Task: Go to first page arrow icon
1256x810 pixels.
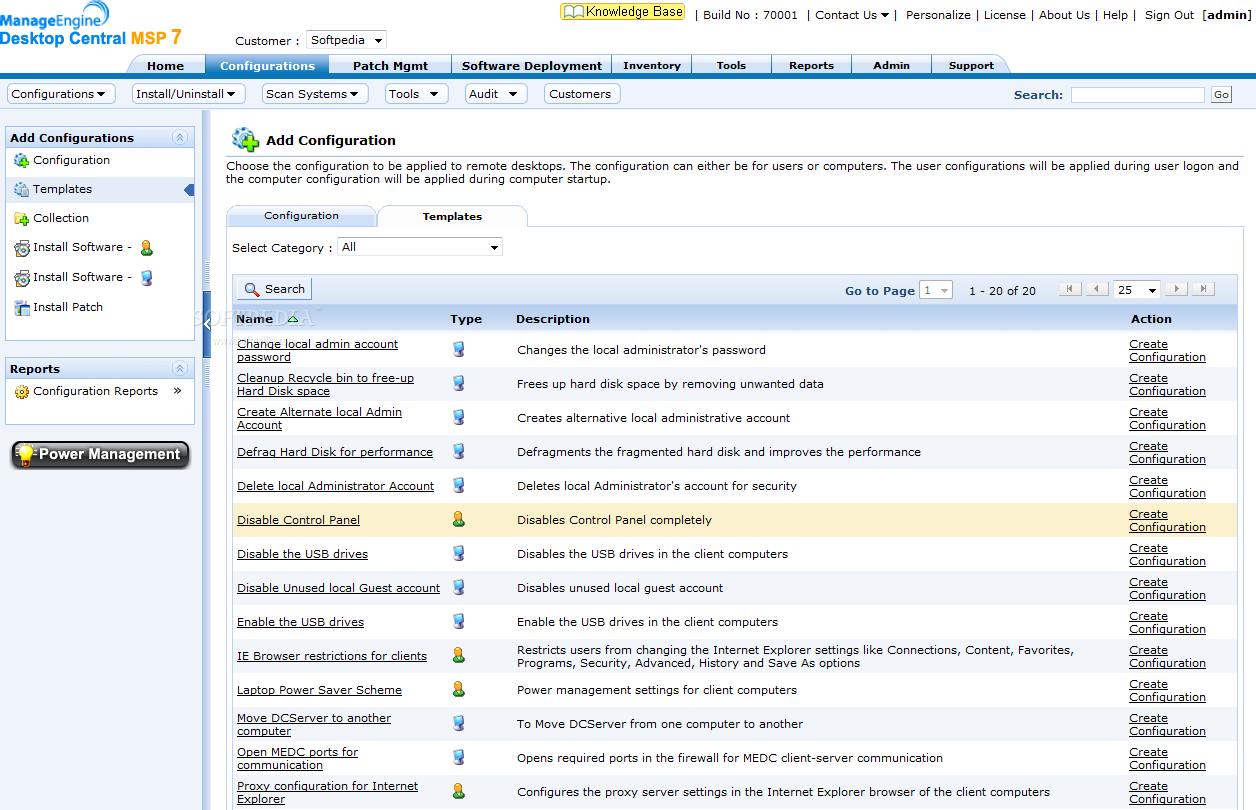Action: 1070,289
